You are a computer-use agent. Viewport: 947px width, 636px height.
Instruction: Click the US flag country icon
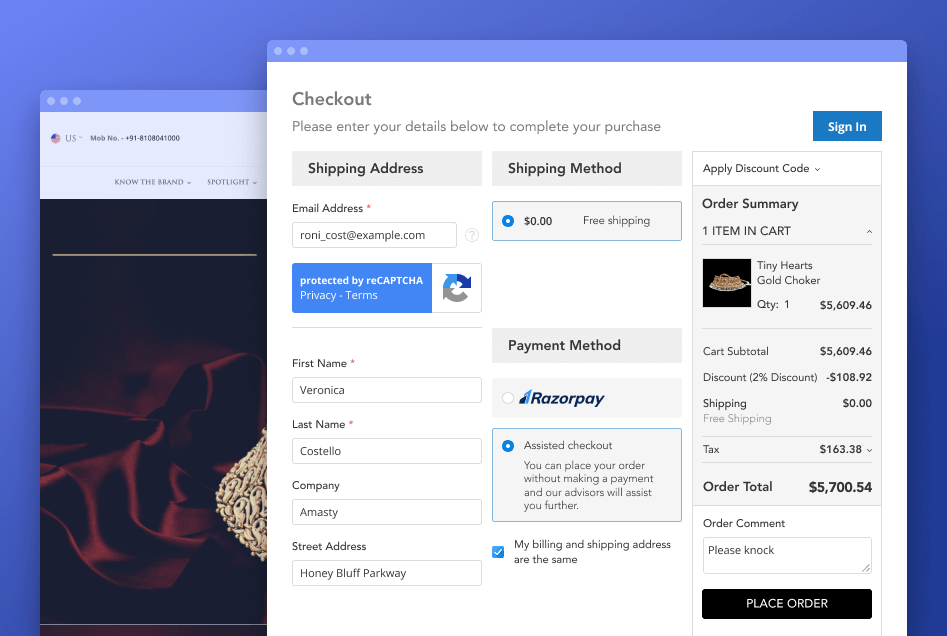click(x=56, y=138)
